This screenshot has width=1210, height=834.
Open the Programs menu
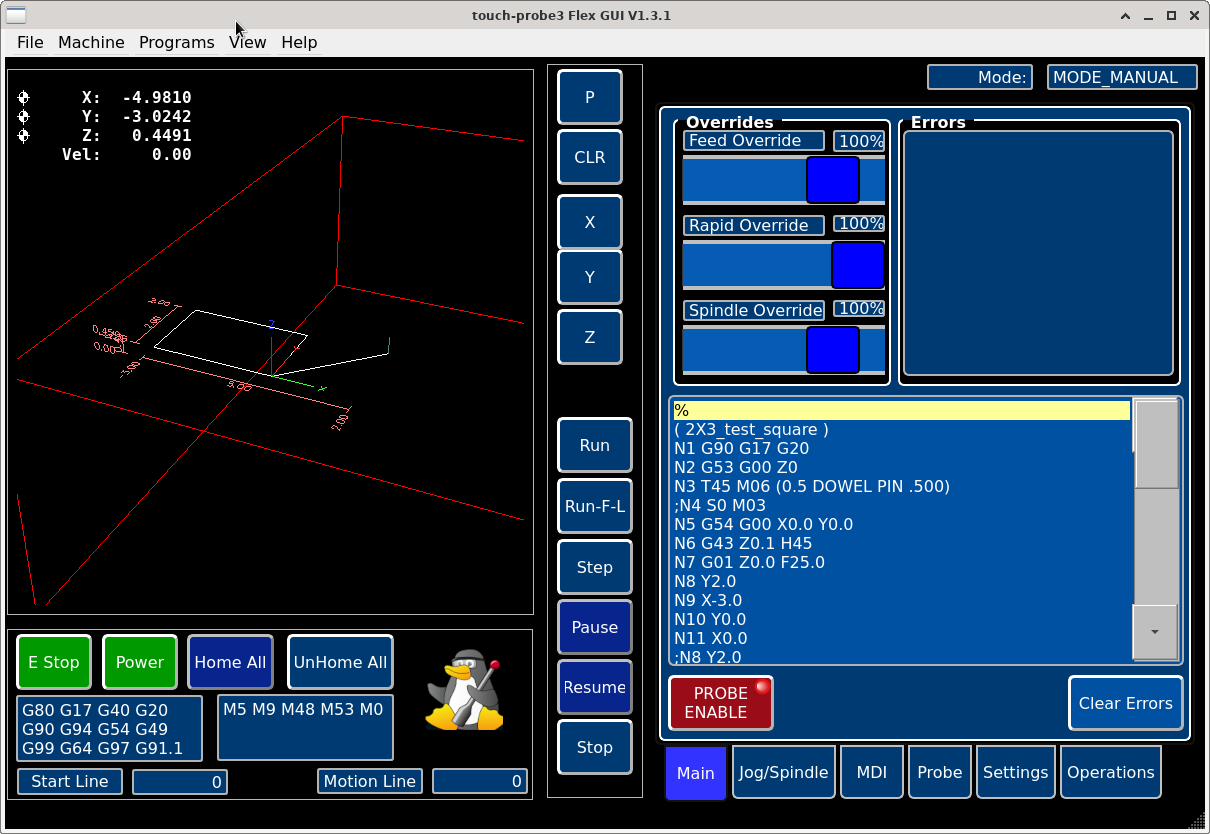click(x=176, y=42)
